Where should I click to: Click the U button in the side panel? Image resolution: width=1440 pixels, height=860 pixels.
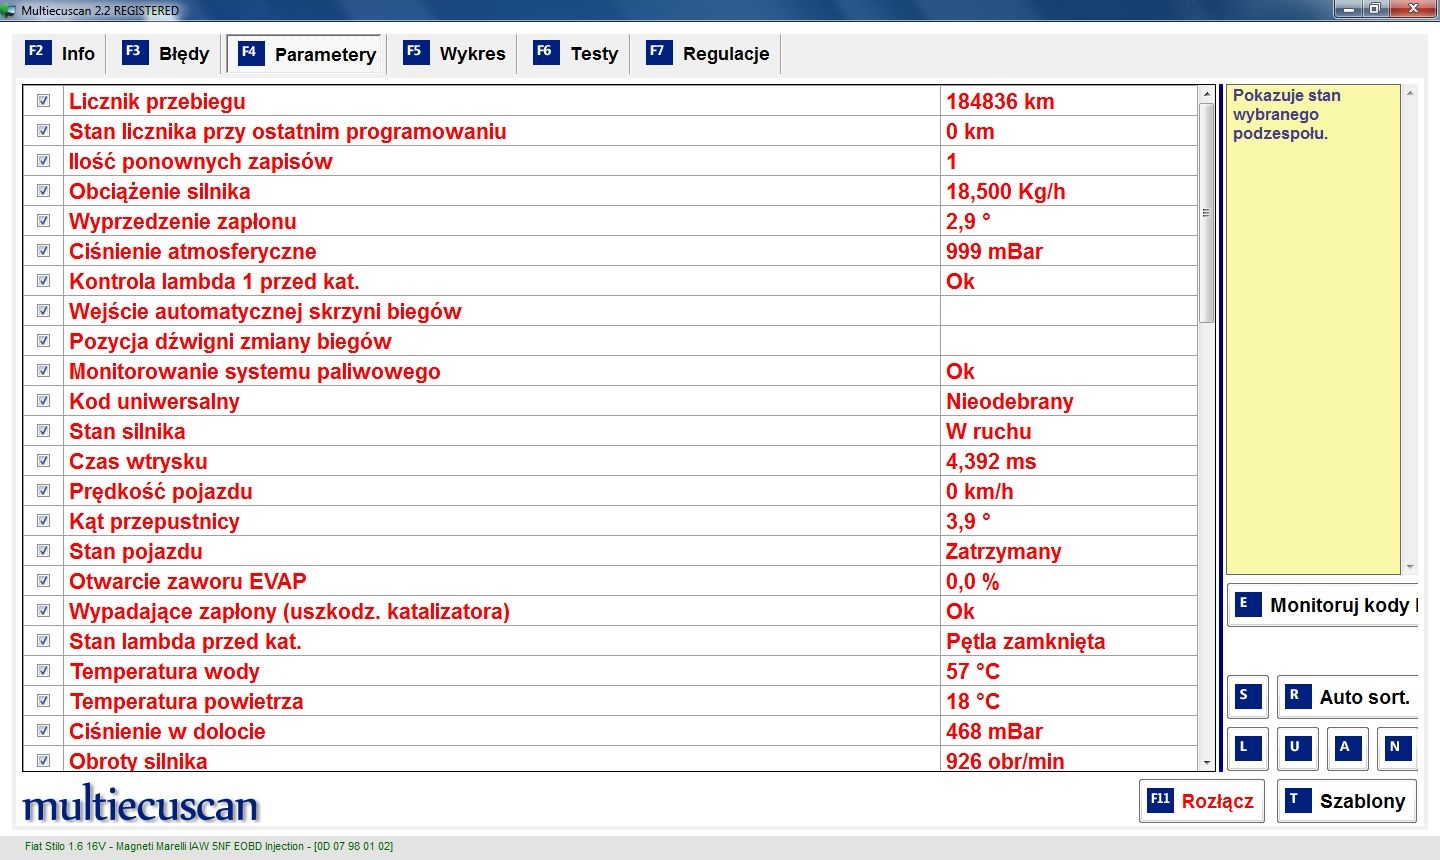(x=1297, y=749)
